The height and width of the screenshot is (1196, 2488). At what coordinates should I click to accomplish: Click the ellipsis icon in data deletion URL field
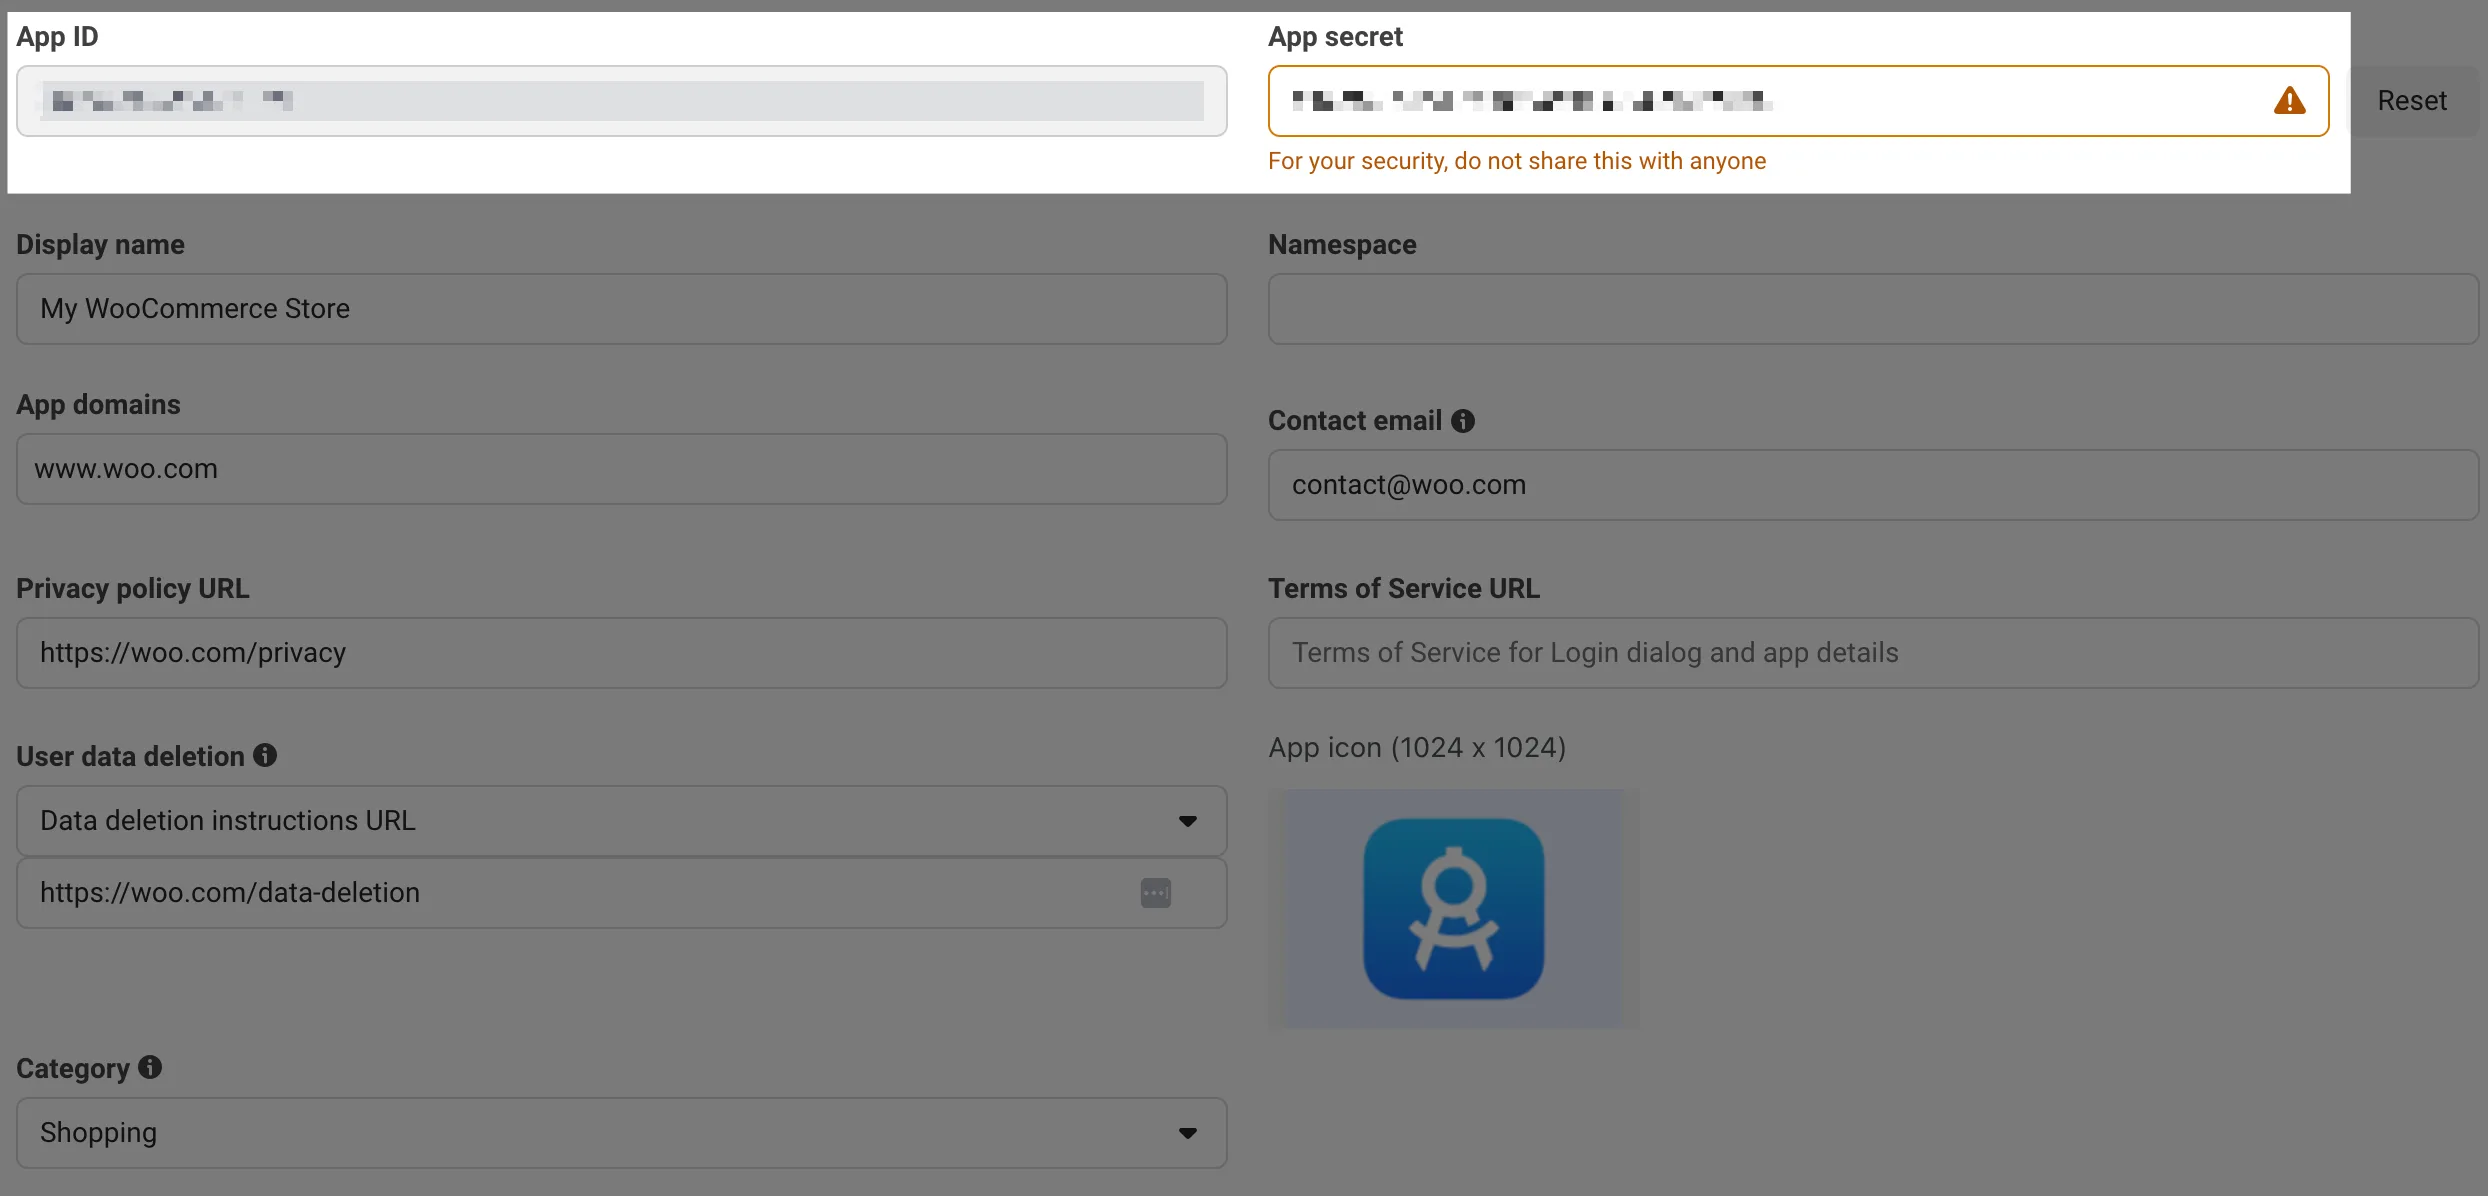(x=1155, y=893)
